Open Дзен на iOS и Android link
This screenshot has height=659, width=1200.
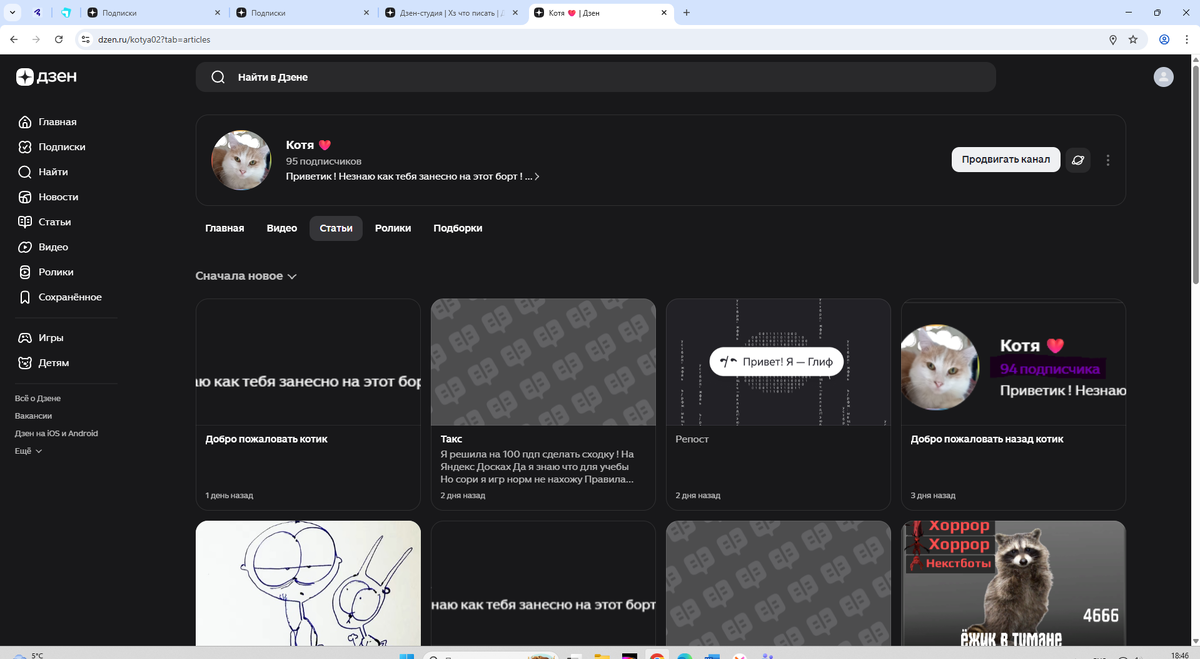point(56,433)
